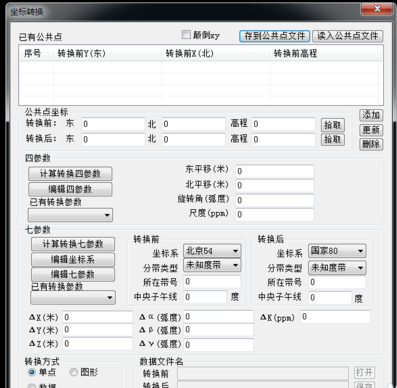Click the 转换后 北 coordinate input field
397x388 pixels.
[194, 140]
